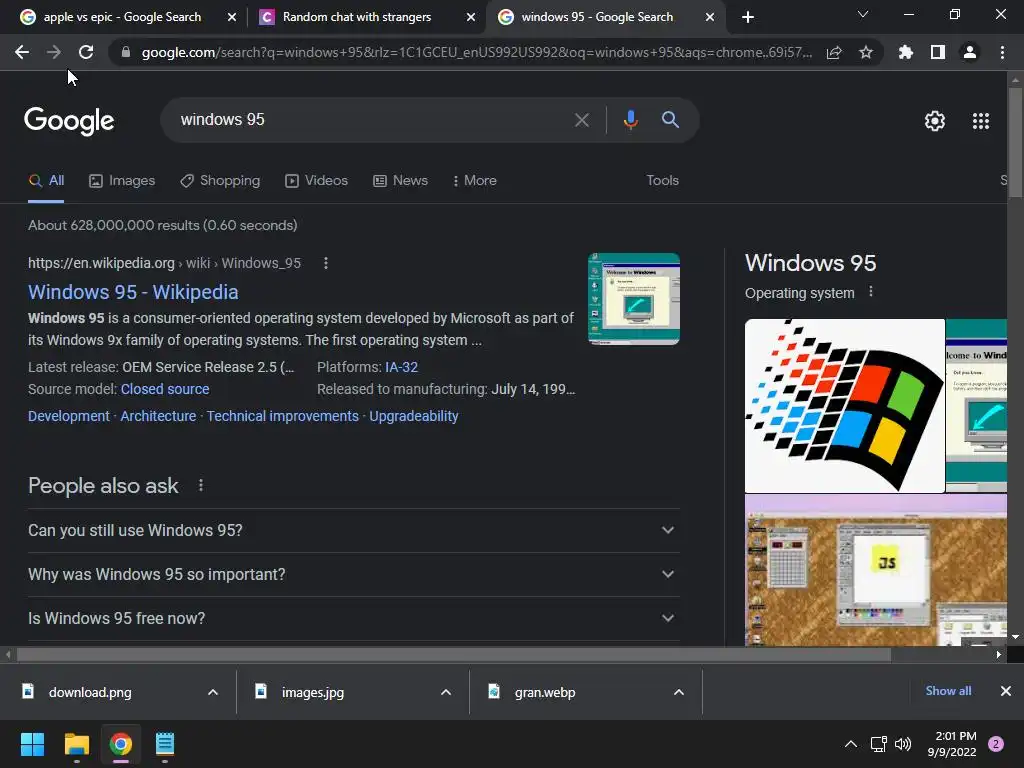
Task: Open Google quick settings gear
Action: pyautogui.click(x=935, y=121)
